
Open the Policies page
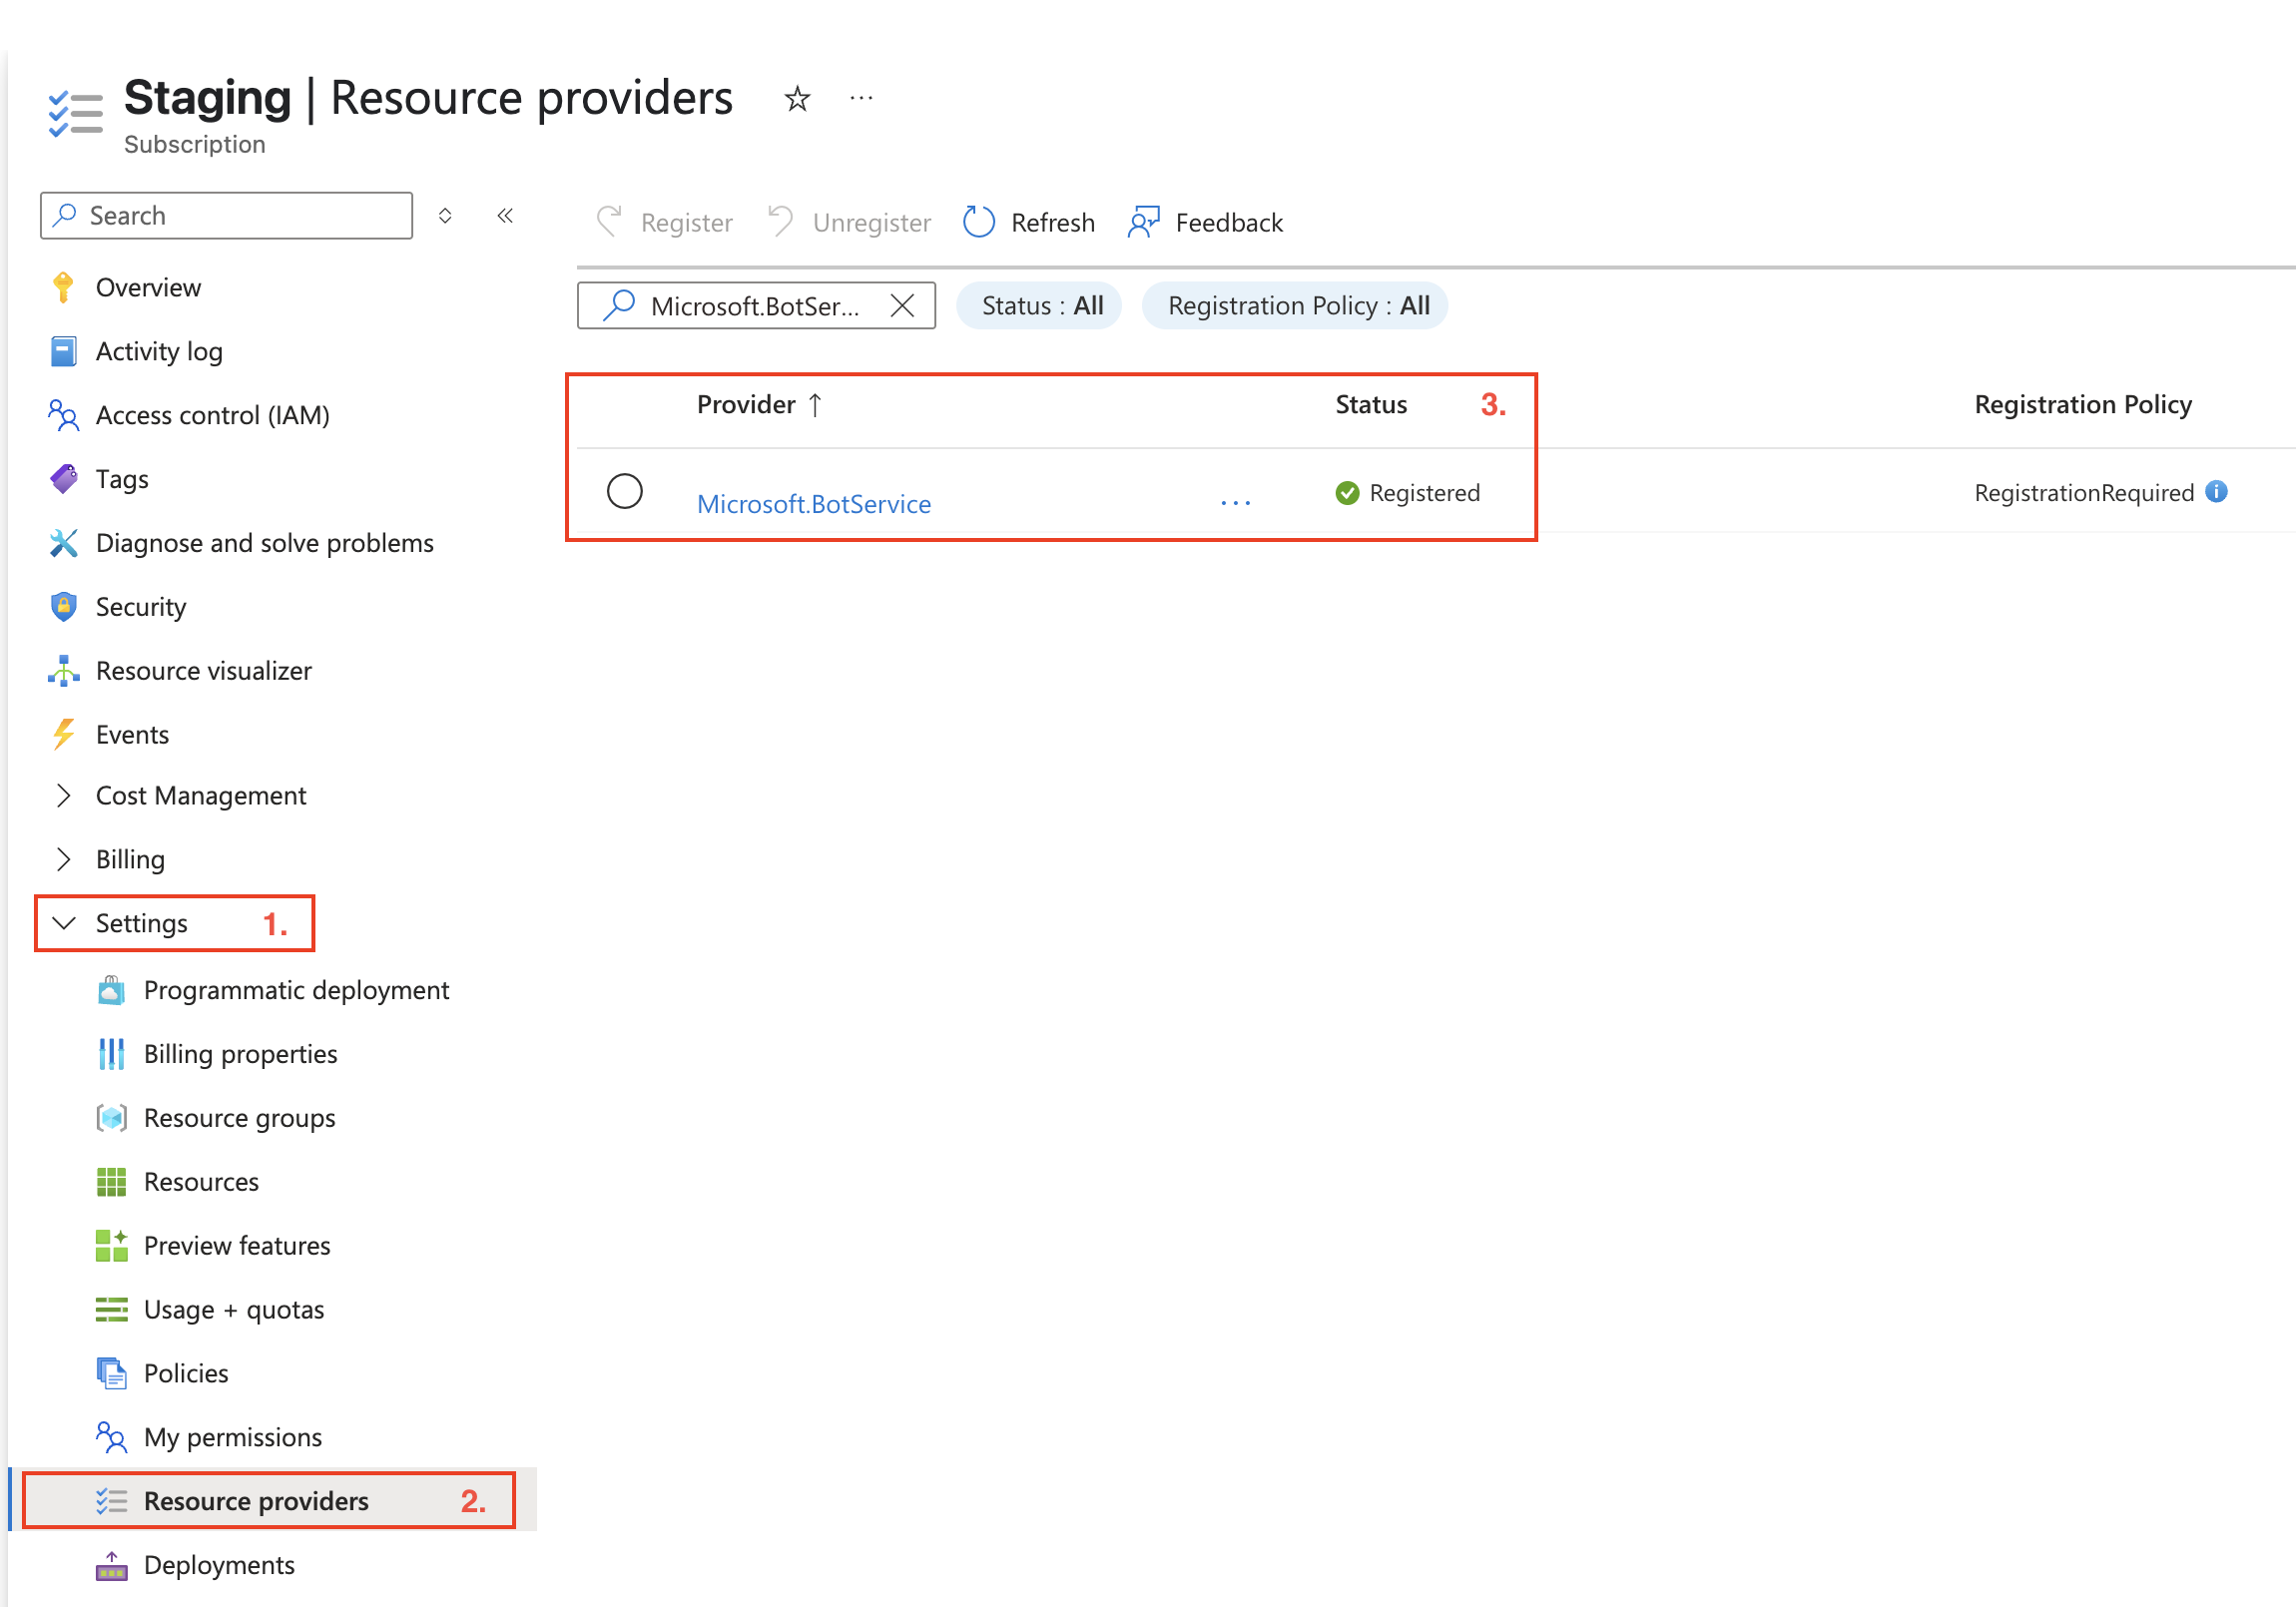(186, 1374)
